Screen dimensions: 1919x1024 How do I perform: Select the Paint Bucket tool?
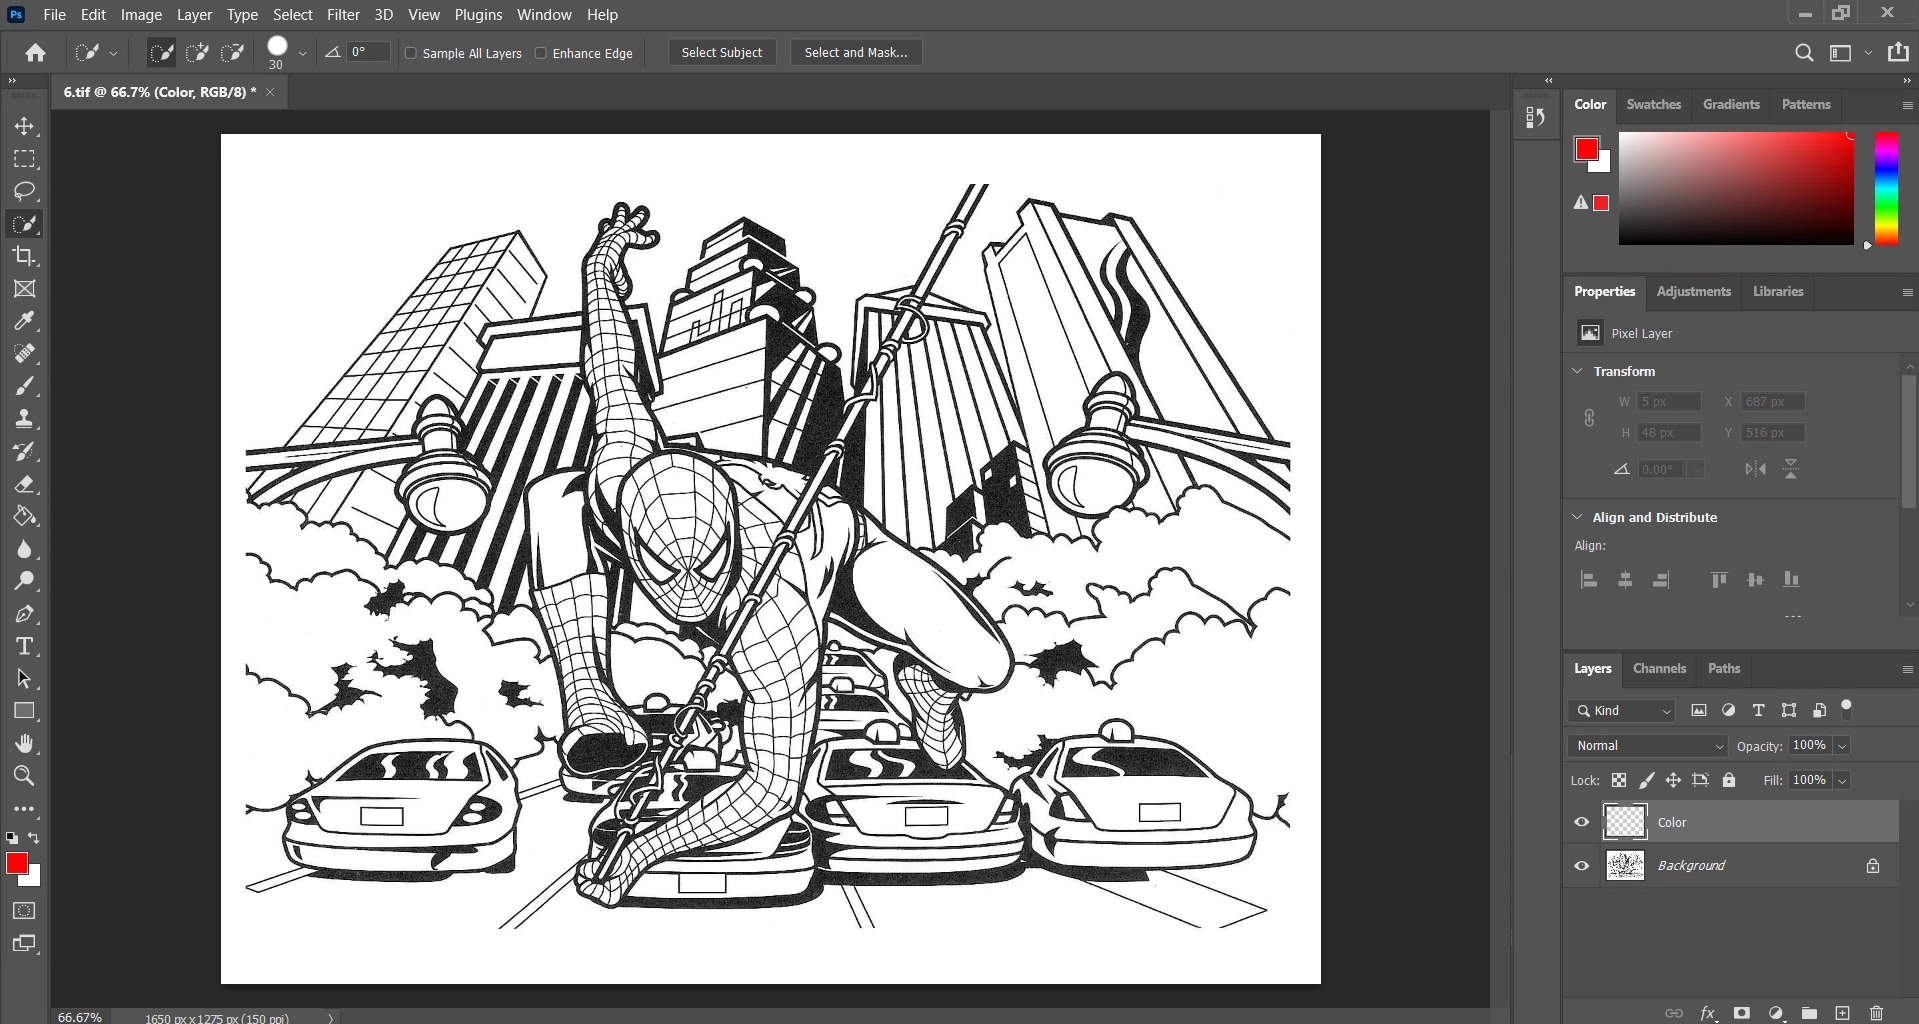point(24,516)
